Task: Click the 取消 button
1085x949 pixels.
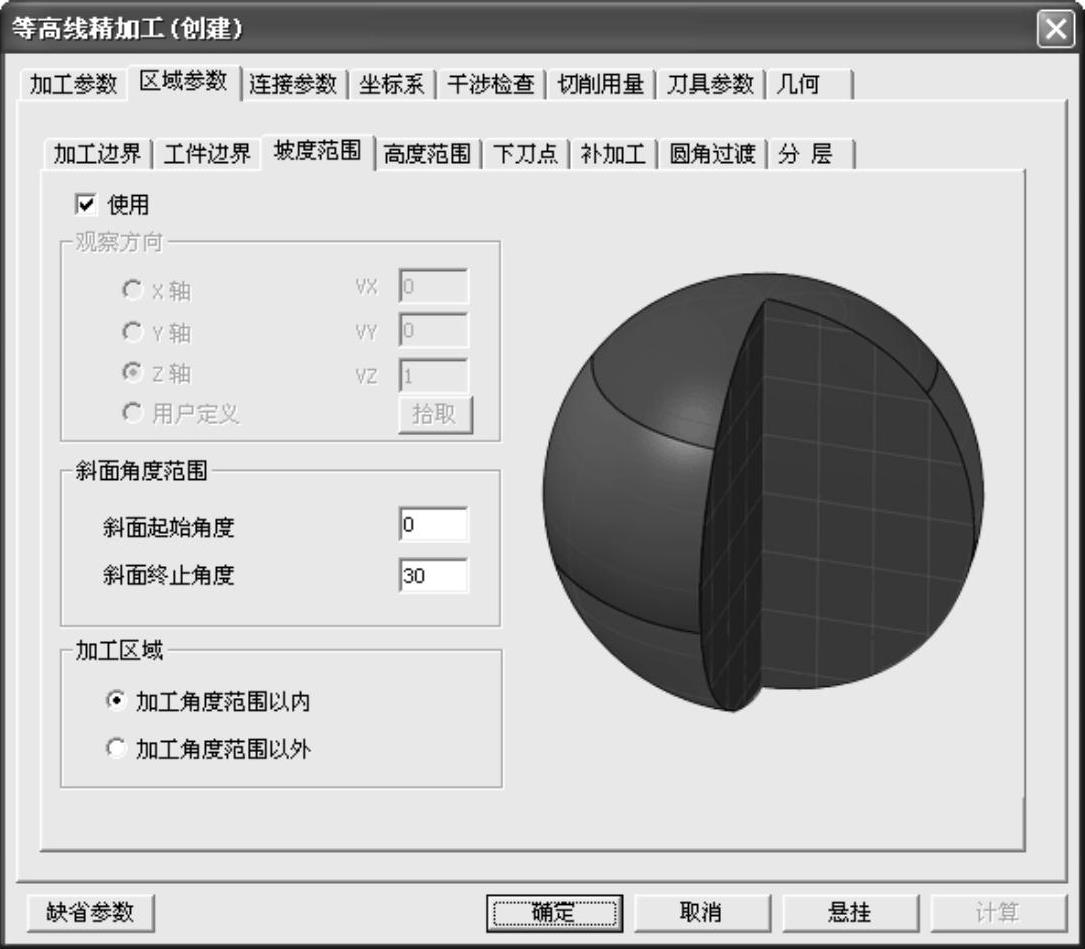Action: click(x=701, y=912)
